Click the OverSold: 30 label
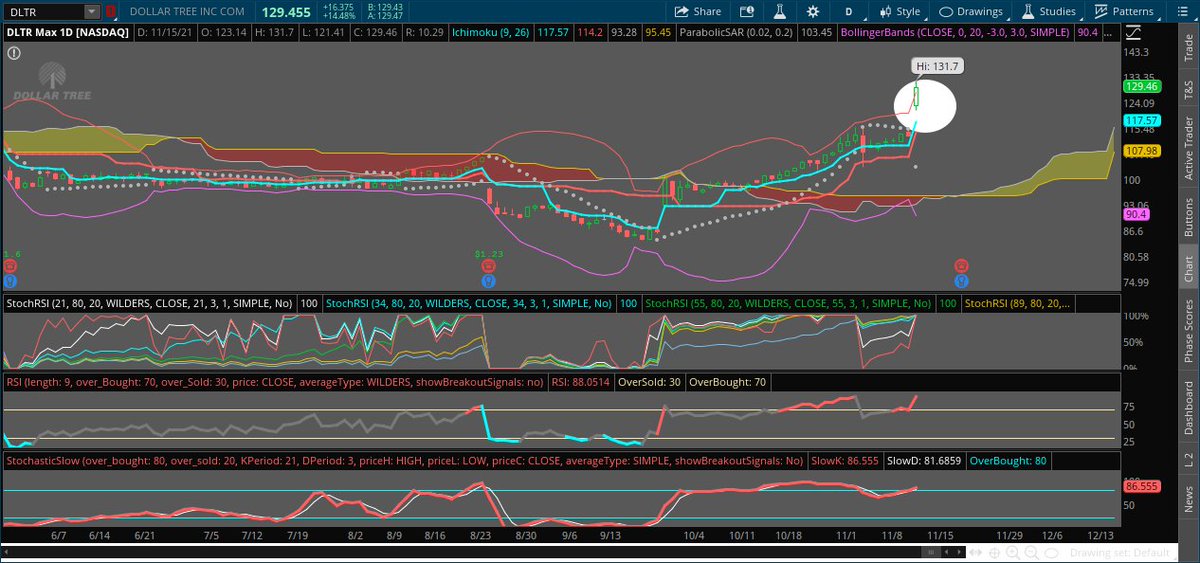The width and height of the screenshot is (1200, 563). tap(650, 381)
